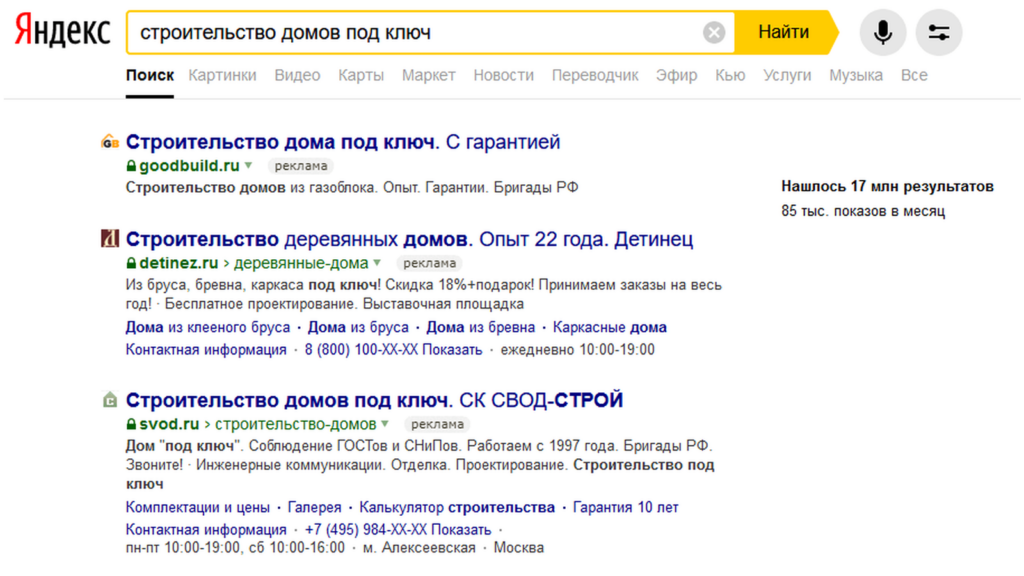The width and height of the screenshot is (1024, 576).
Task: Click the Найти search button
Action: coord(784,32)
